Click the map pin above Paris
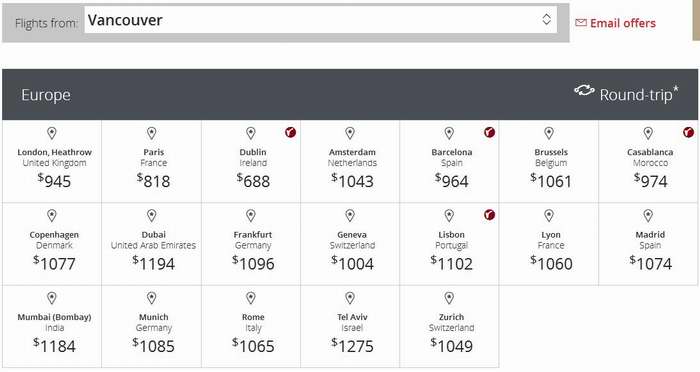 [152, 133]
